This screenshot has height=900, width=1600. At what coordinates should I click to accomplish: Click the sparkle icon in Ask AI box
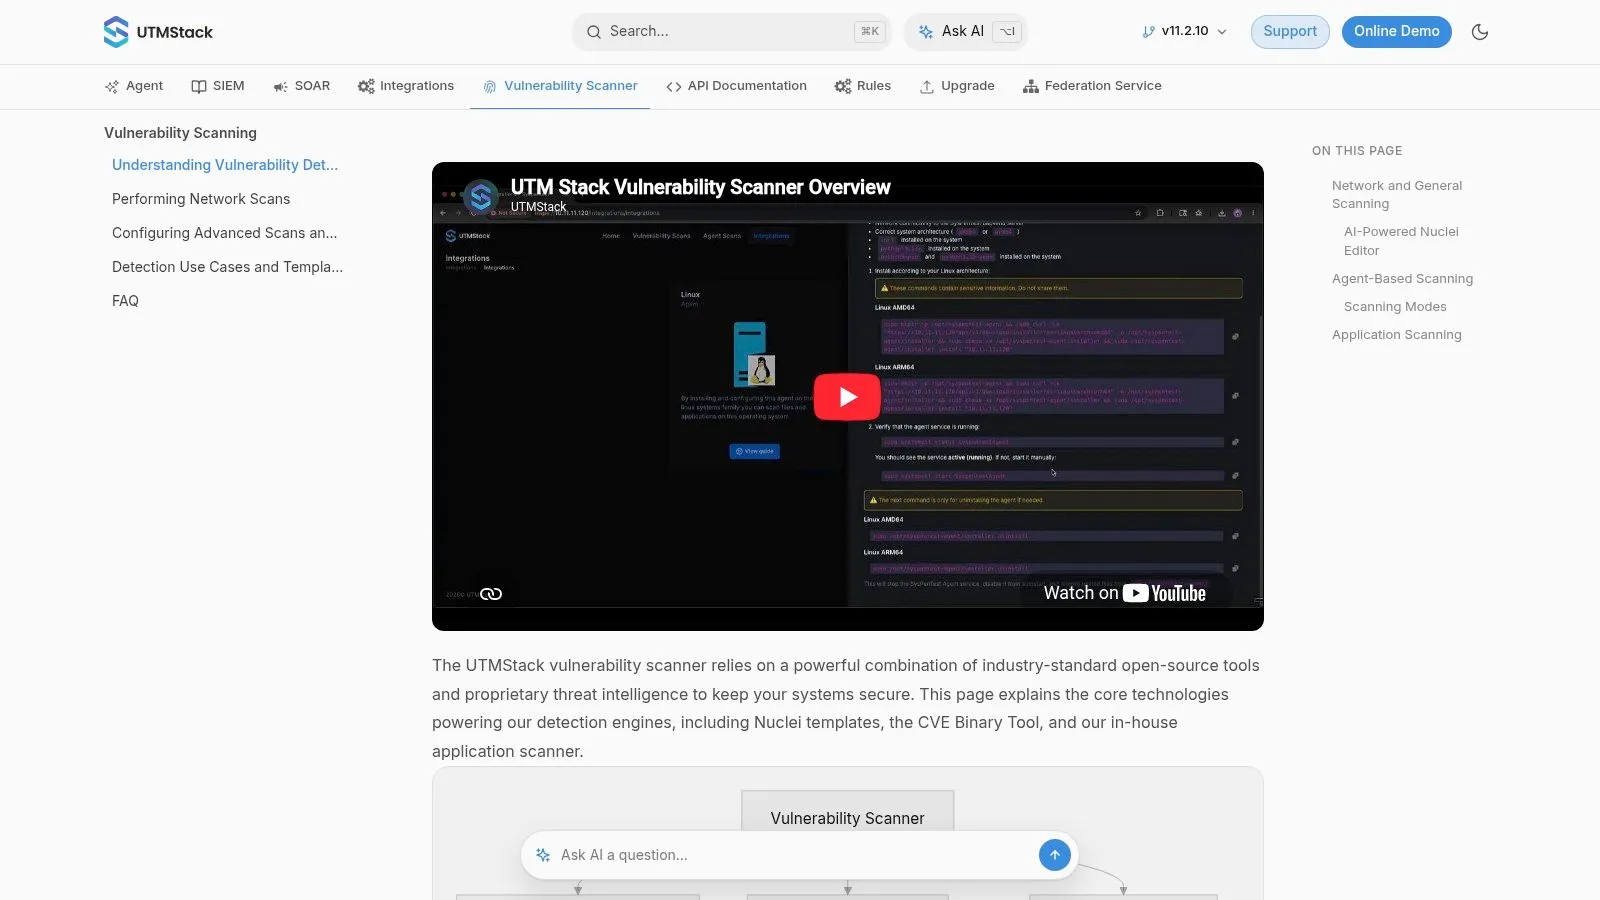543,855
